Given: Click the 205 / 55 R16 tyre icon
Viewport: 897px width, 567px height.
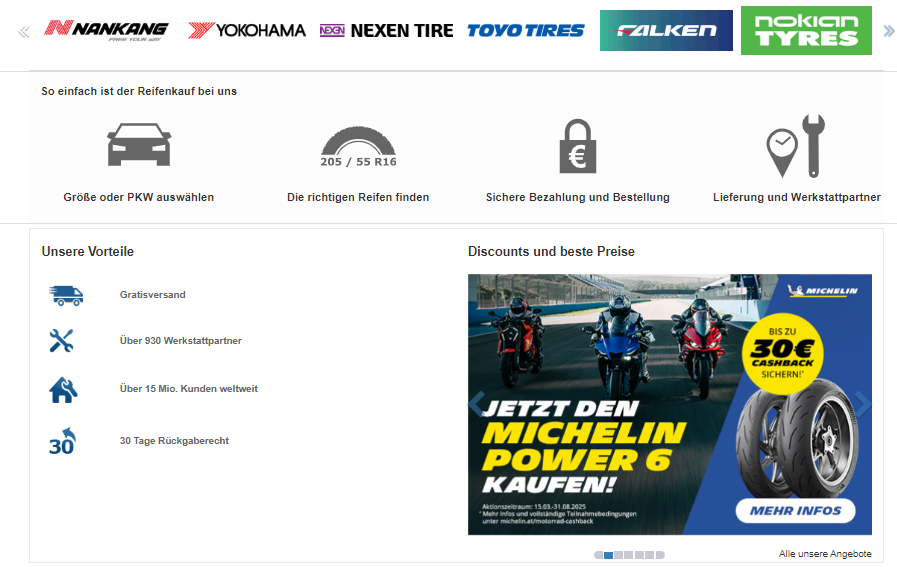Looking at the screenshot, I should click(358, 147).
